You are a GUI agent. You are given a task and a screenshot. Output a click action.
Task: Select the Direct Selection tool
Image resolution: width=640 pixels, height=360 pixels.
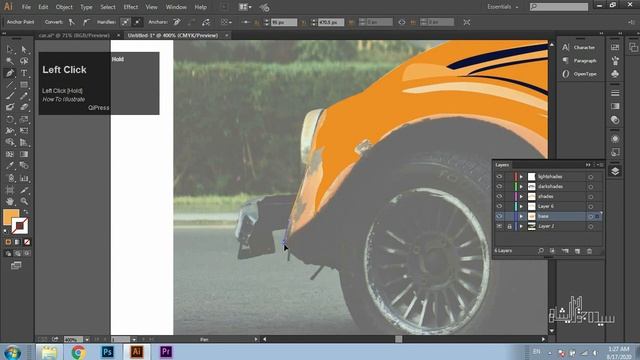[24, 49]
